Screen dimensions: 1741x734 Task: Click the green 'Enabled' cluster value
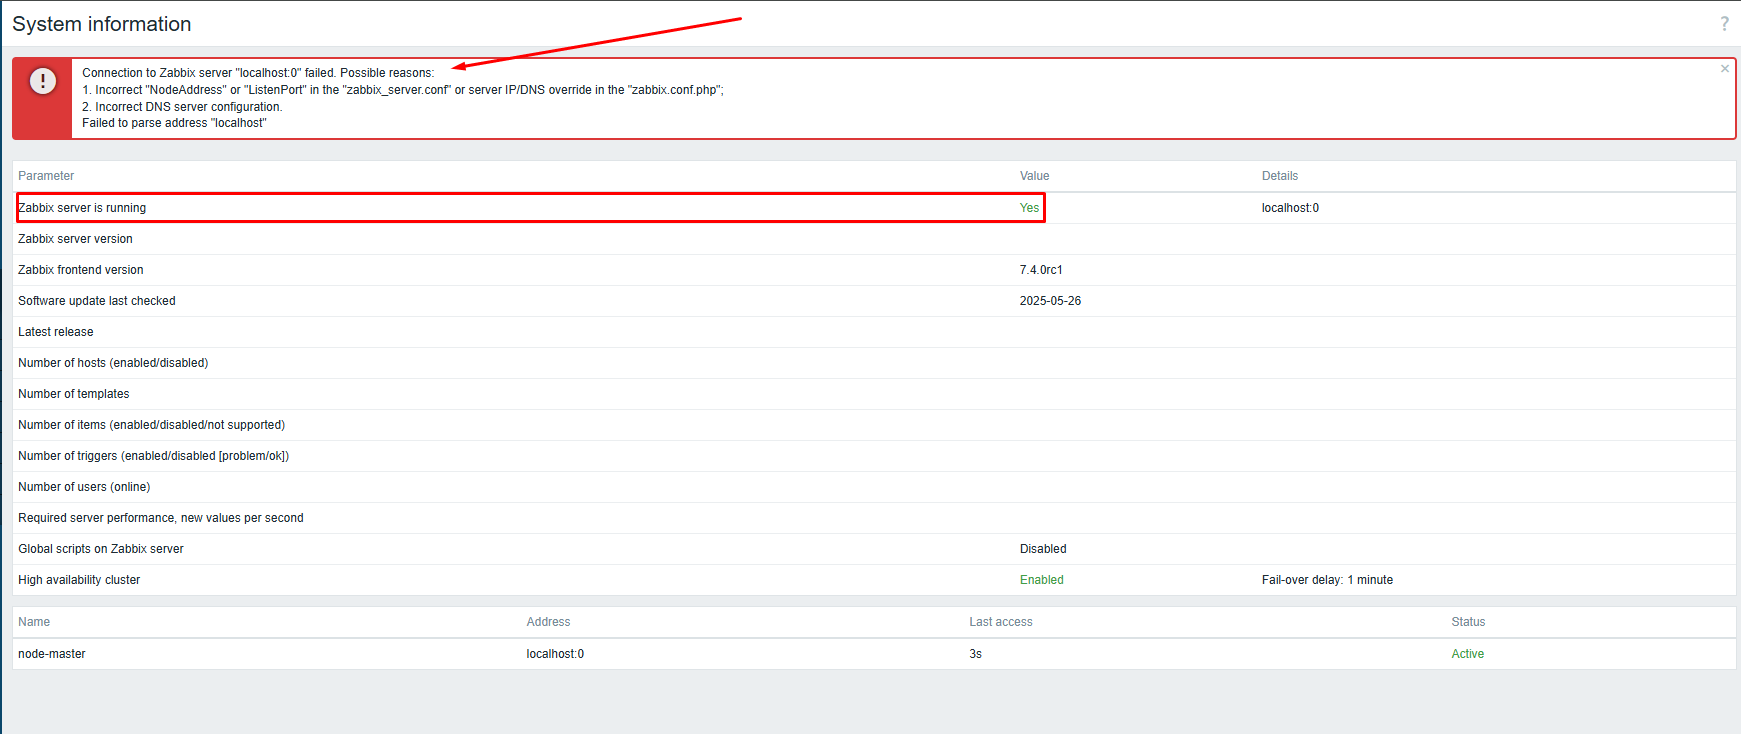pos(1041,580)
